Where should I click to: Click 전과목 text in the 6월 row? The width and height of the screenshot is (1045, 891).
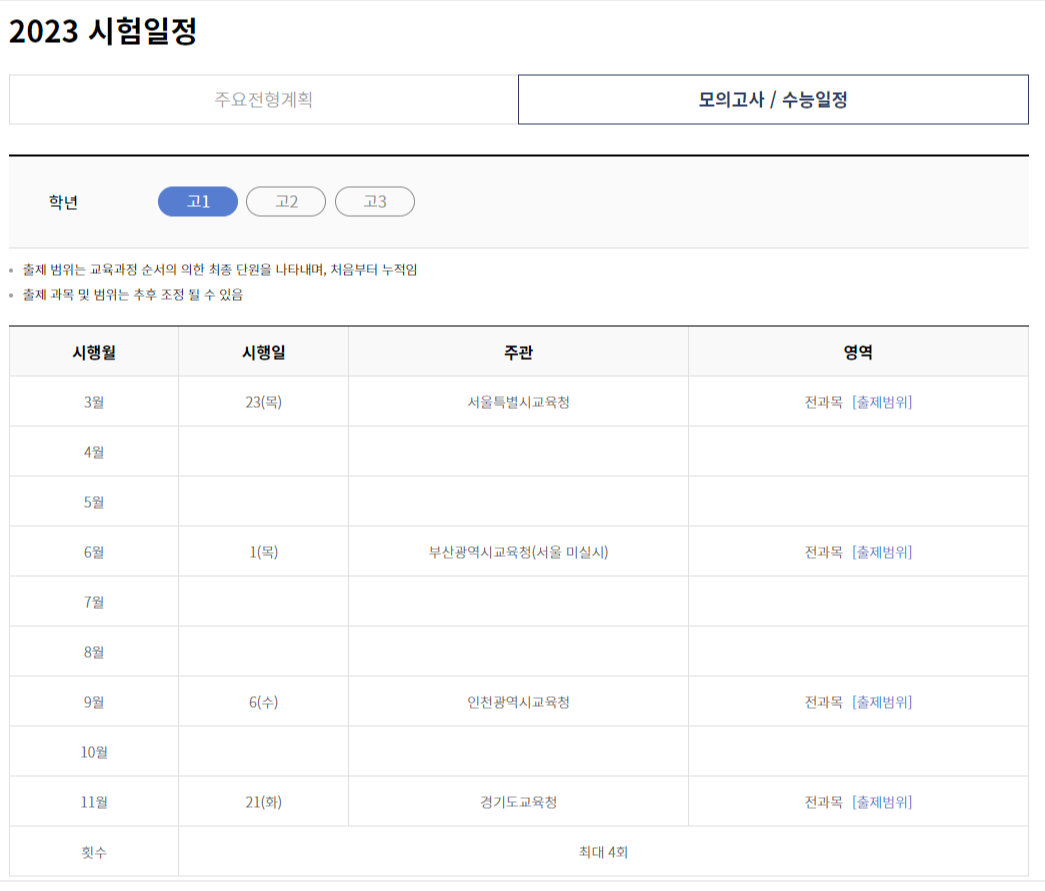coord(824,552)
